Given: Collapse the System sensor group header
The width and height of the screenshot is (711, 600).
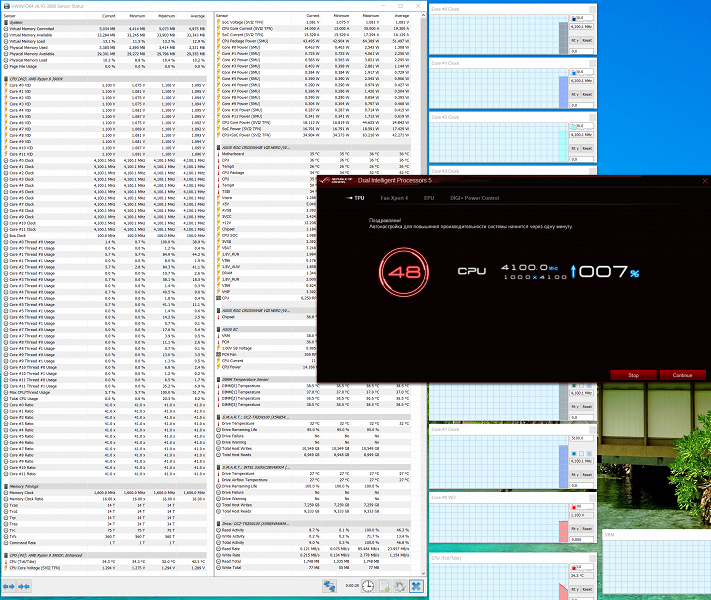Looking at the screenshot, I should pyautogui.click(x=105, y=22).
